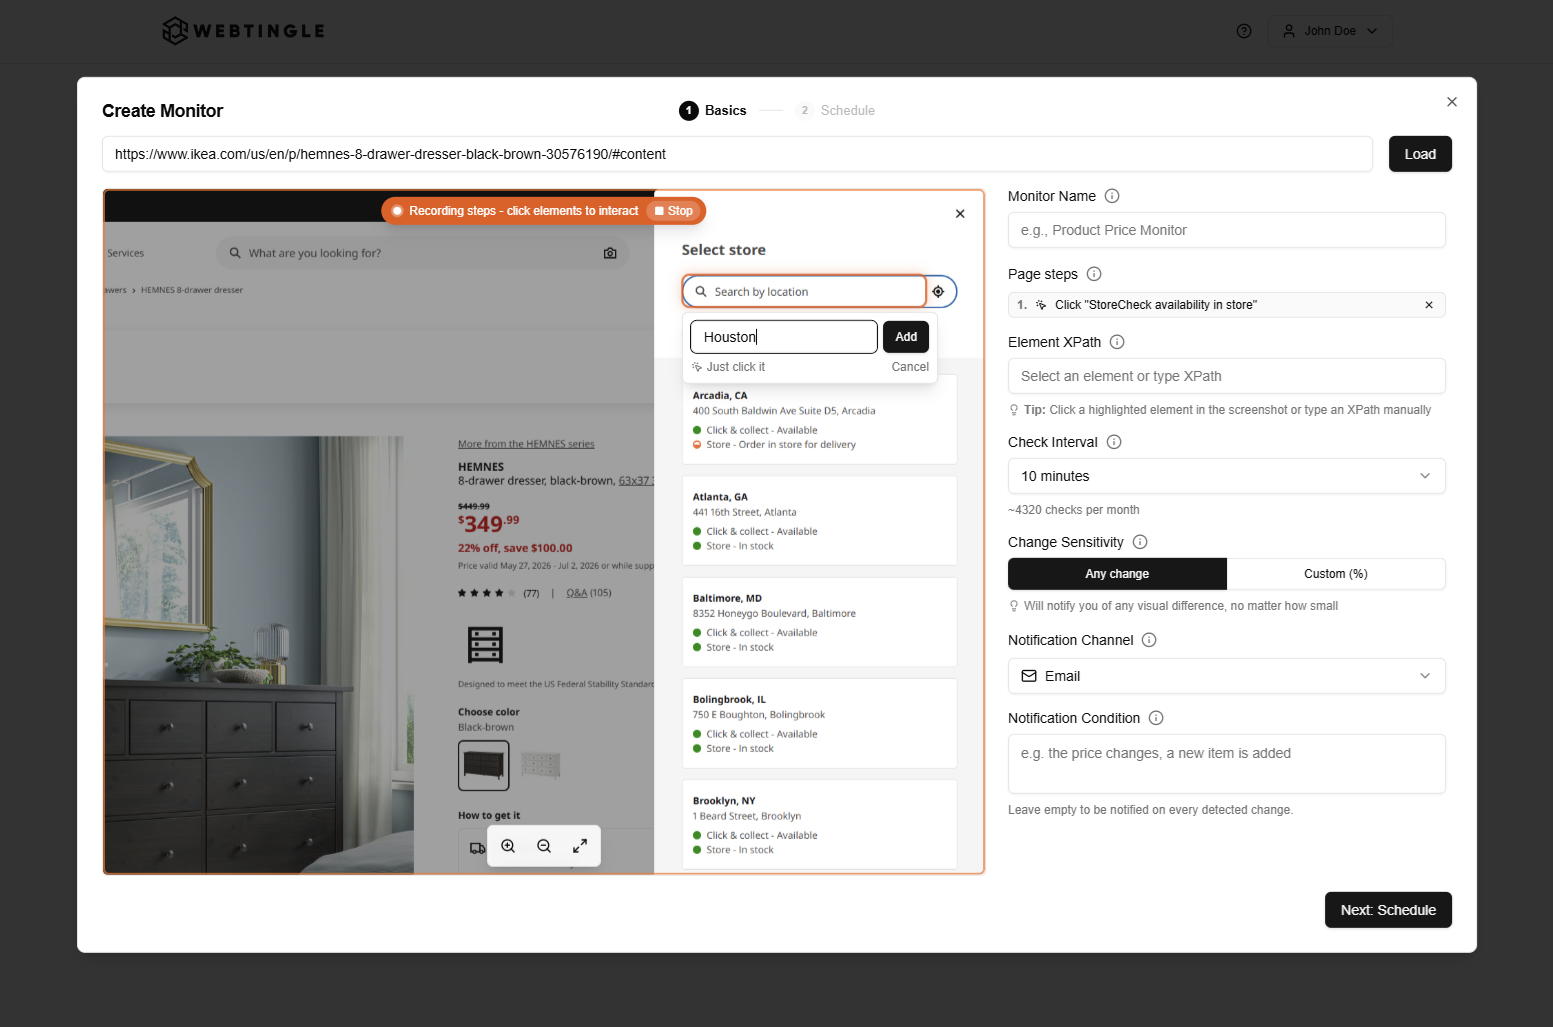Image resolution: width=1553 pixels, height=1027 pixels.
Task: Click the Notification Condition info icon
Action: click(1156, 718)
